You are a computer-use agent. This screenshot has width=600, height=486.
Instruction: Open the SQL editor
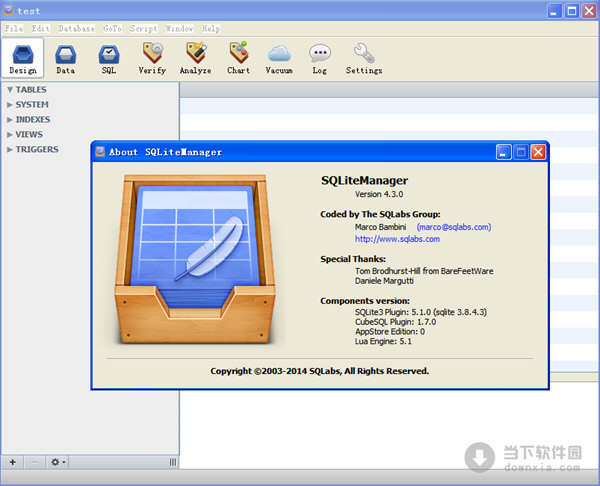109,58
